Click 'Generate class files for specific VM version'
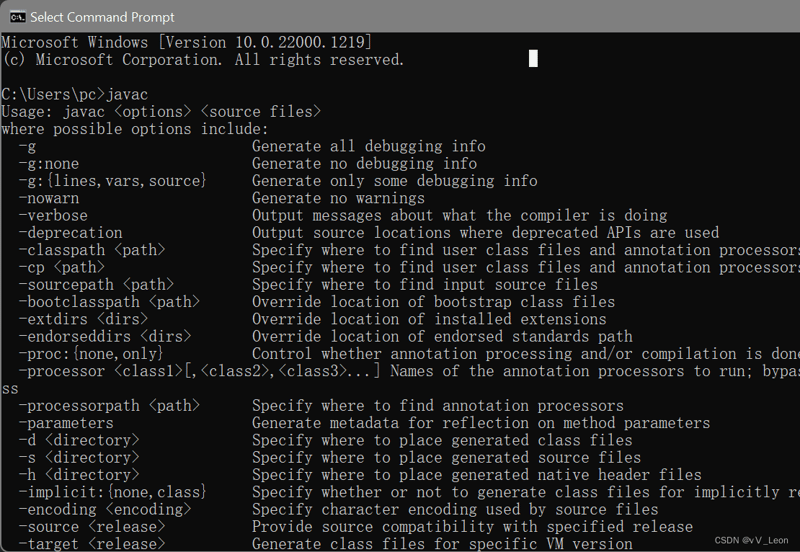 click(442, 544)
